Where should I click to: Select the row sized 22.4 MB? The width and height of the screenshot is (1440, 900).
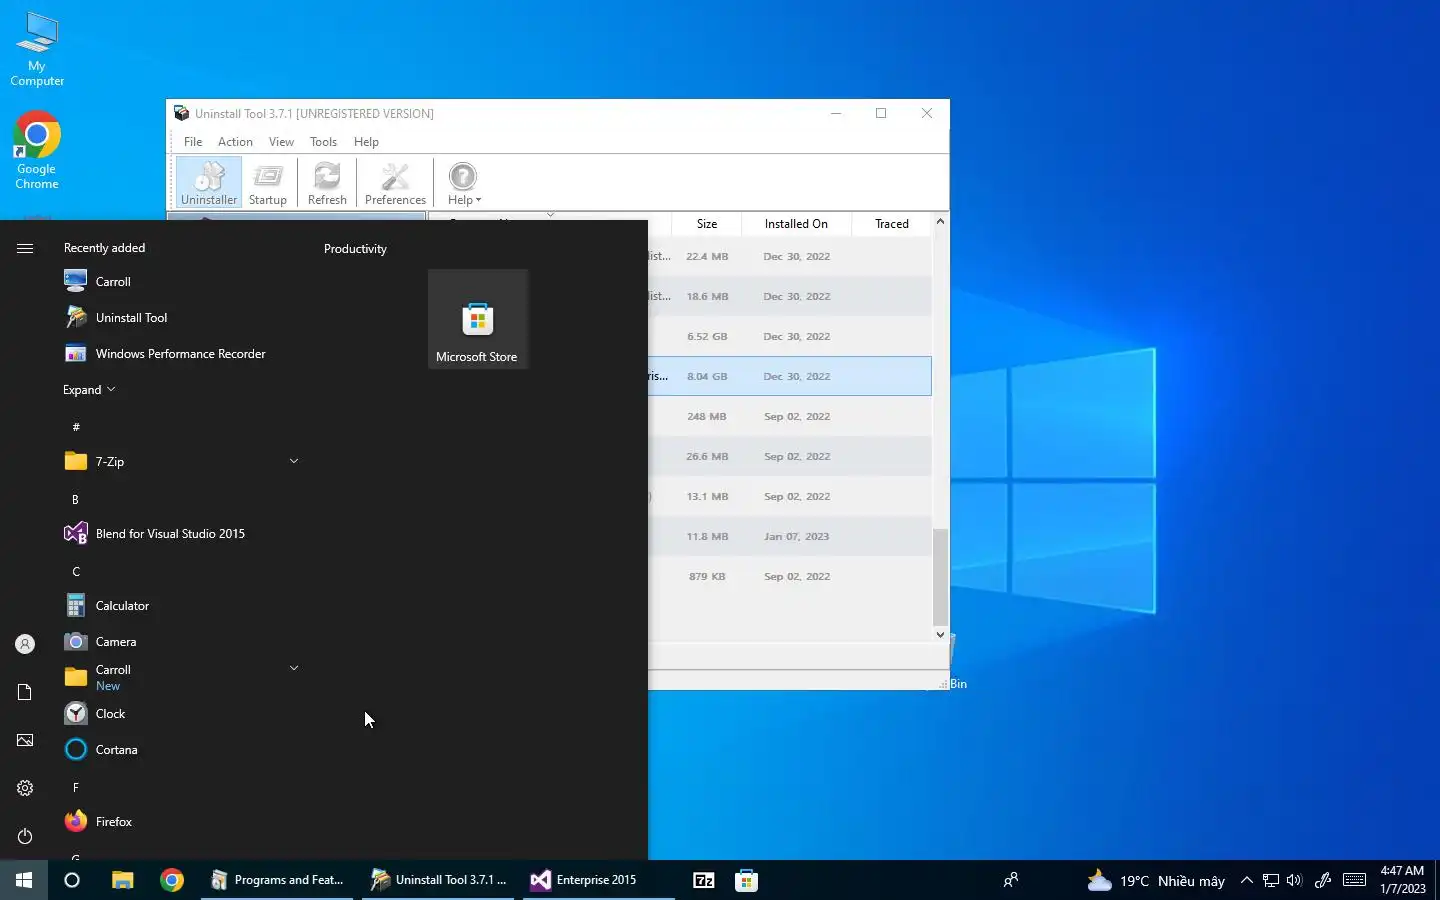(790, 257)
